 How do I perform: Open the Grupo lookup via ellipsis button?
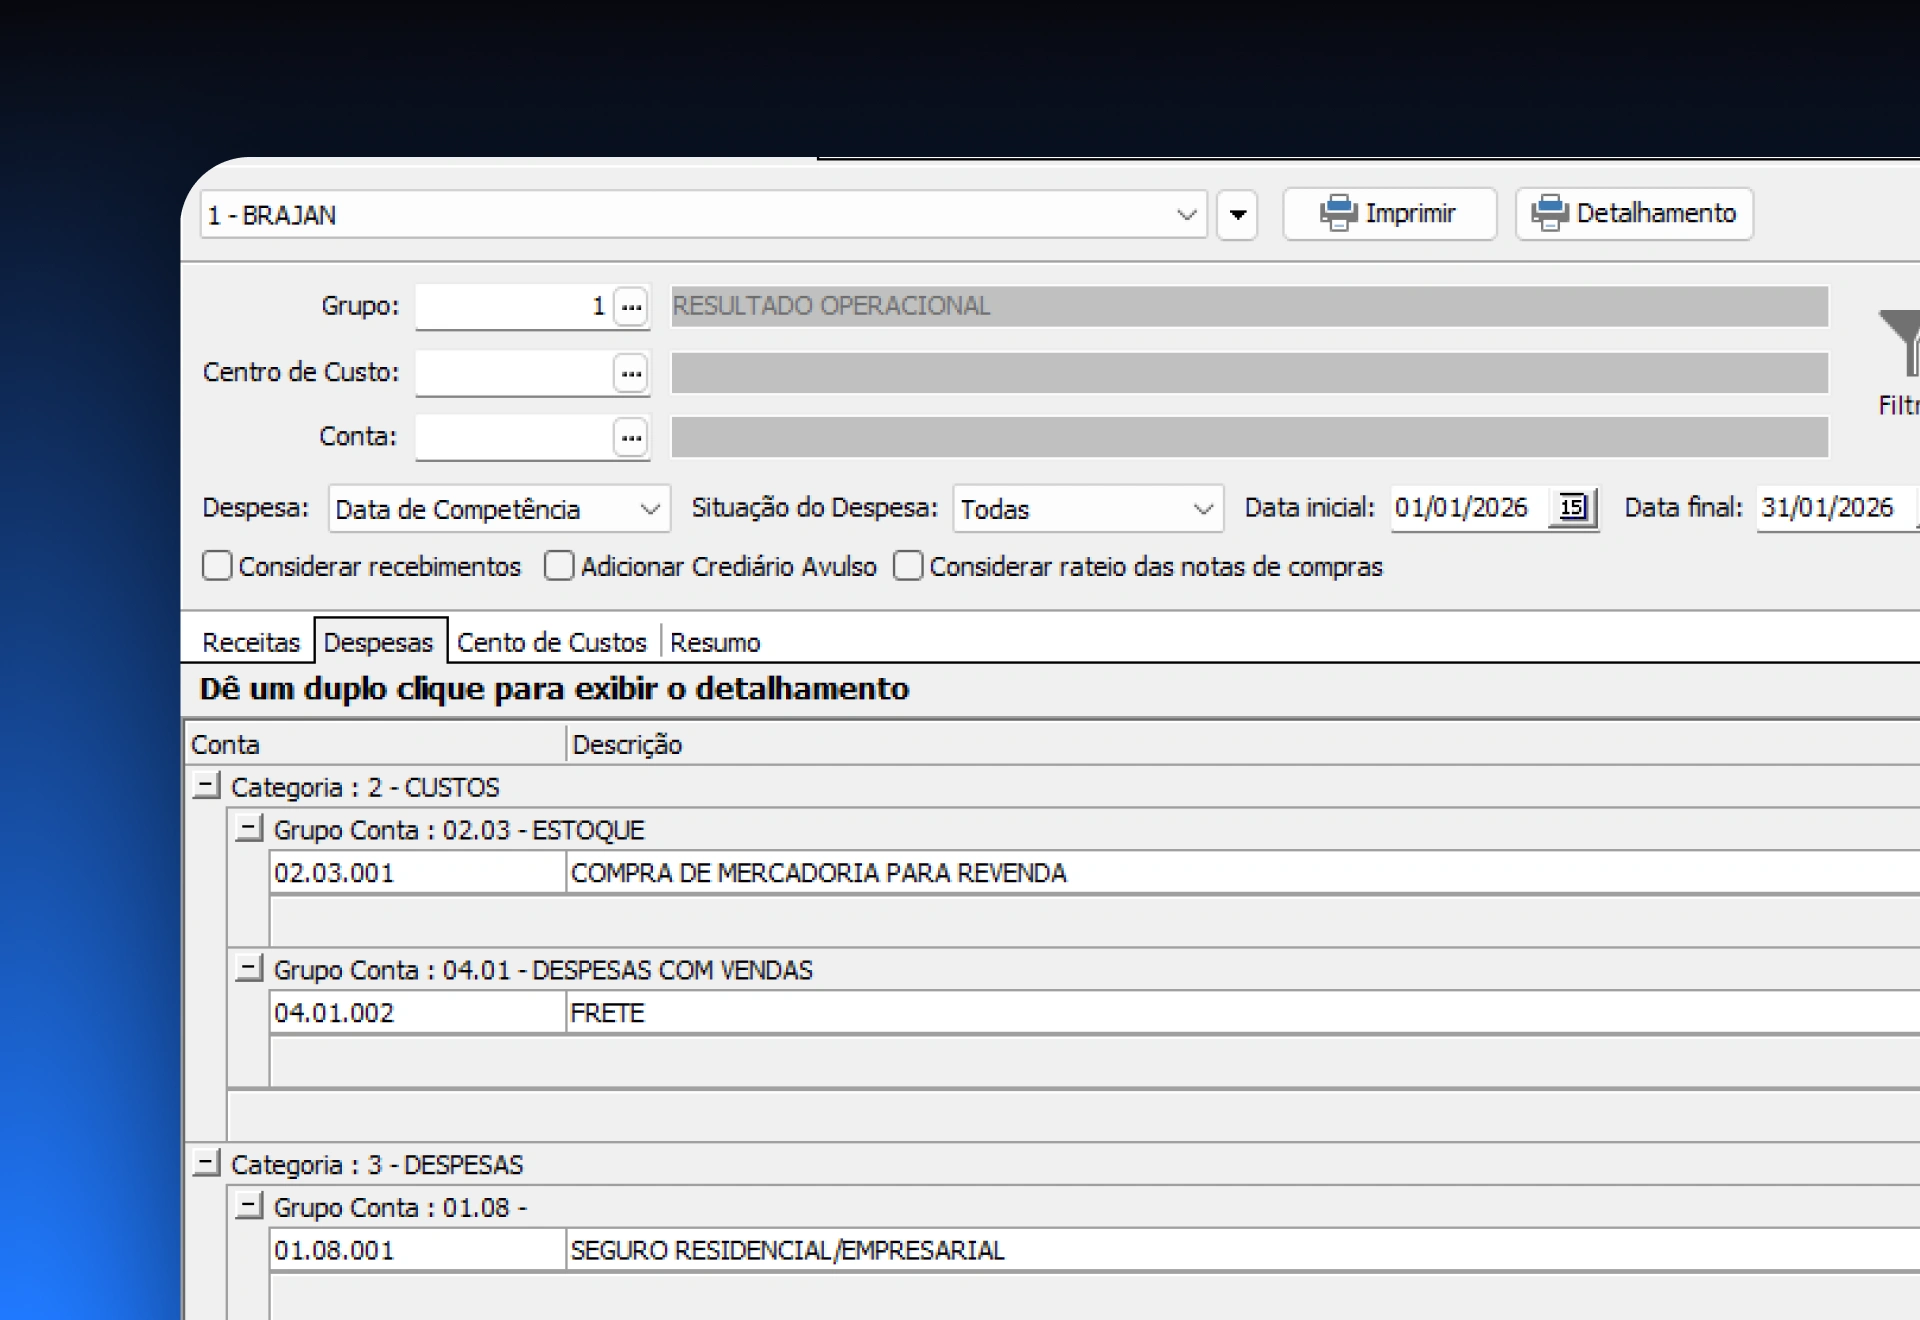pyautogui.click(x=630, y=307)
